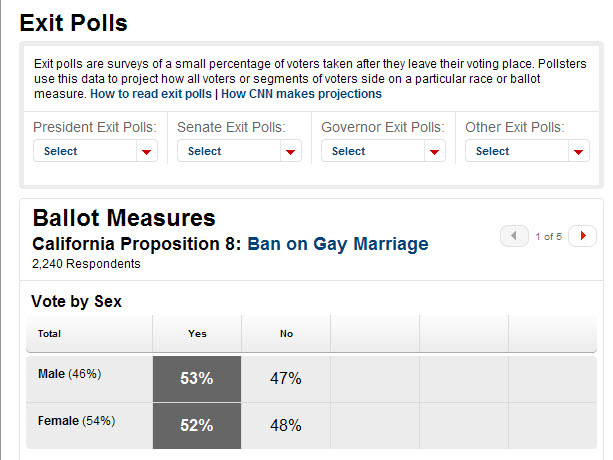Click the Male 47% No cell
The width and height of the screenshot is (613, 460).
(286, 379)
